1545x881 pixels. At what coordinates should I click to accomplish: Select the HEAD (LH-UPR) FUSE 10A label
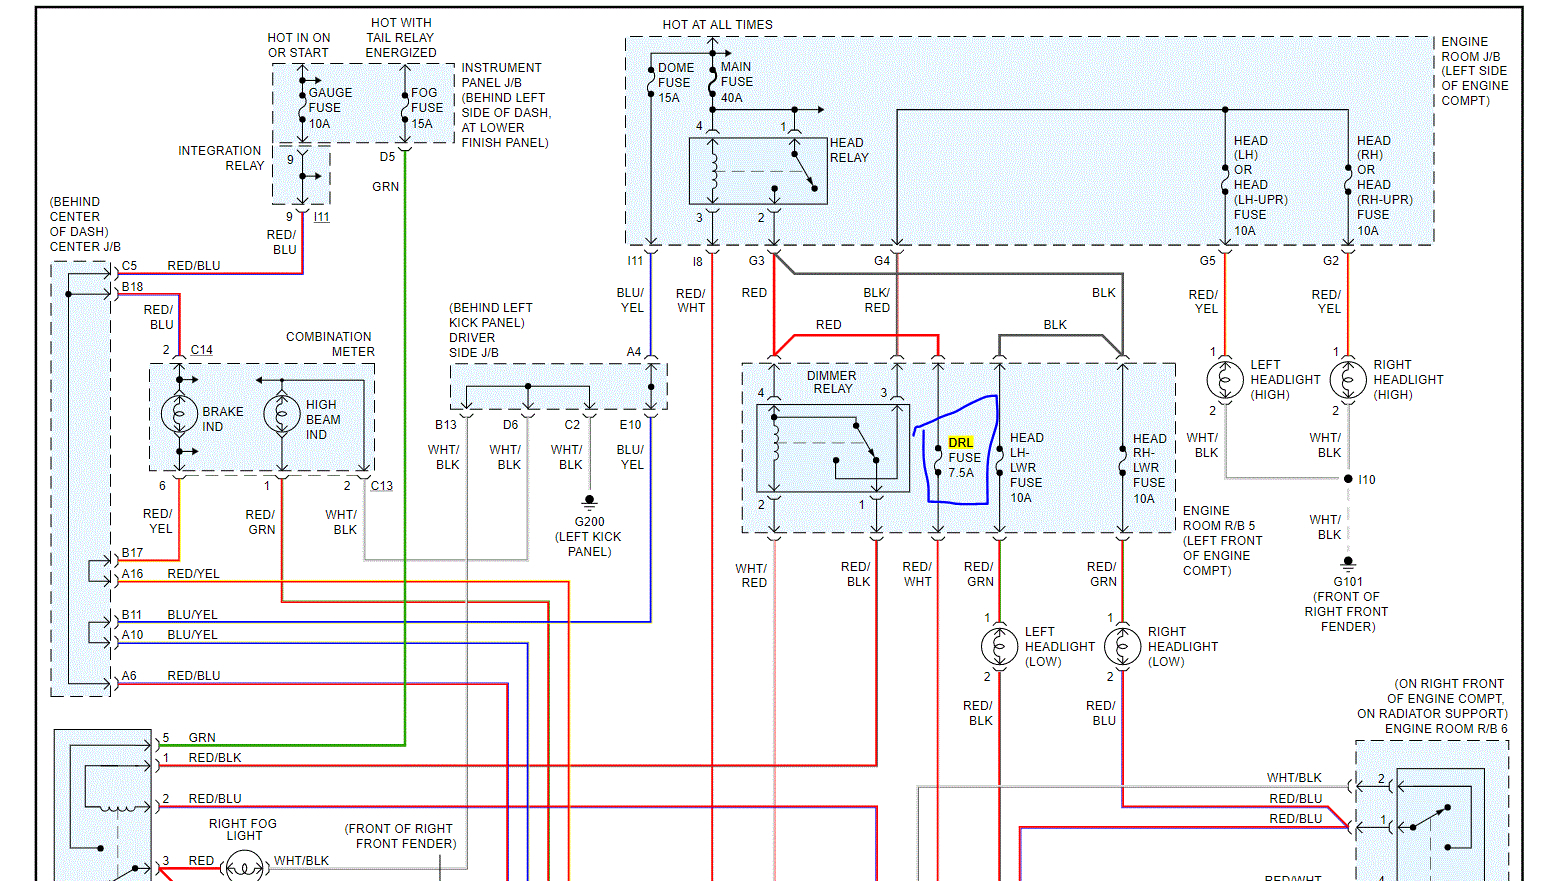pos(1260,185)
